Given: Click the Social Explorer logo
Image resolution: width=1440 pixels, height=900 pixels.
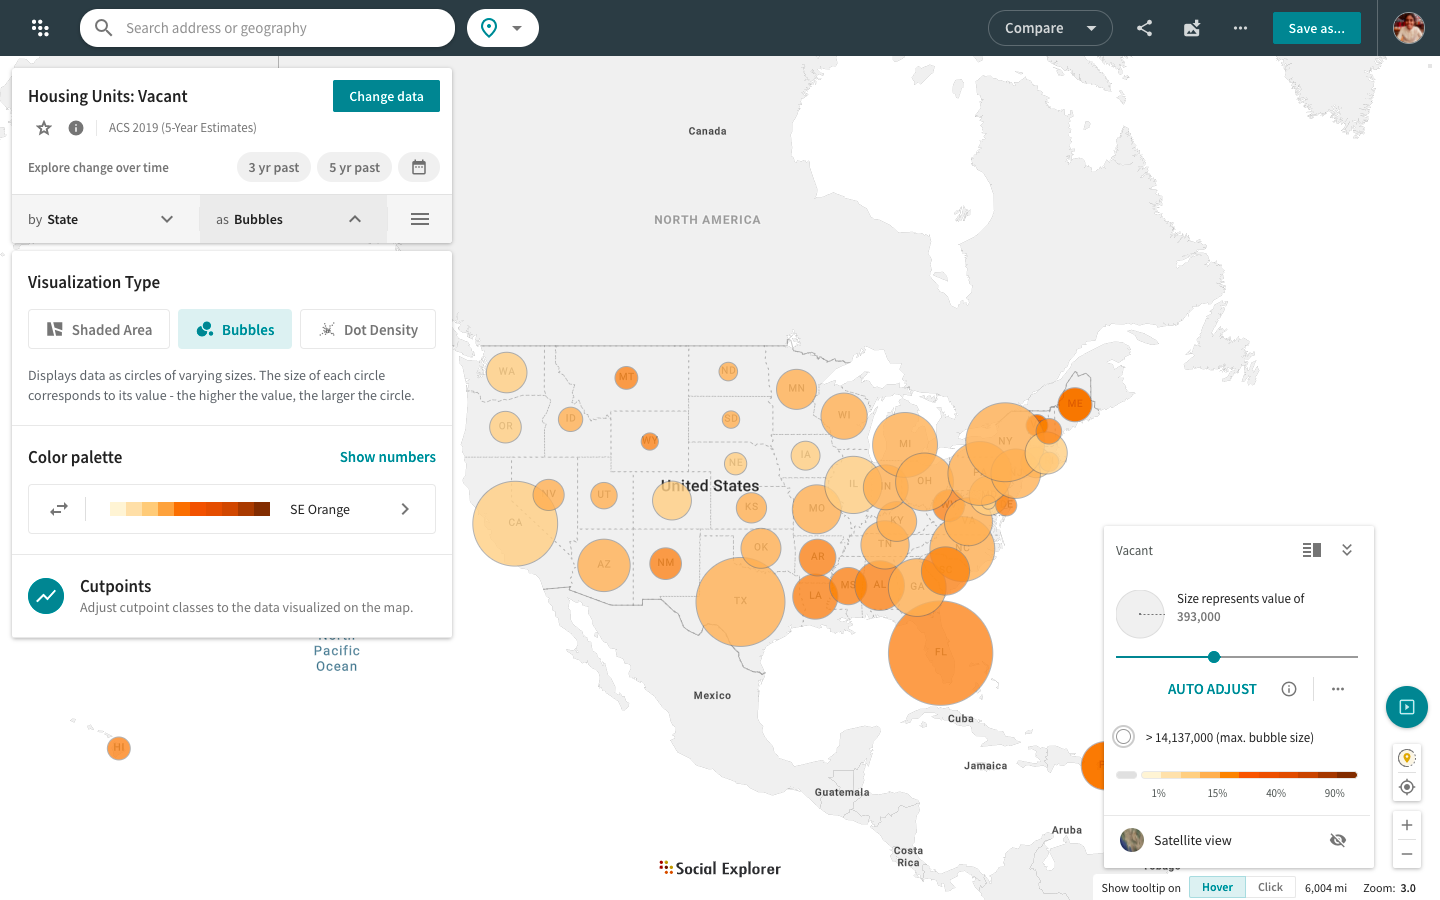Looking at the screenshot, I should [x=720, y=868].
